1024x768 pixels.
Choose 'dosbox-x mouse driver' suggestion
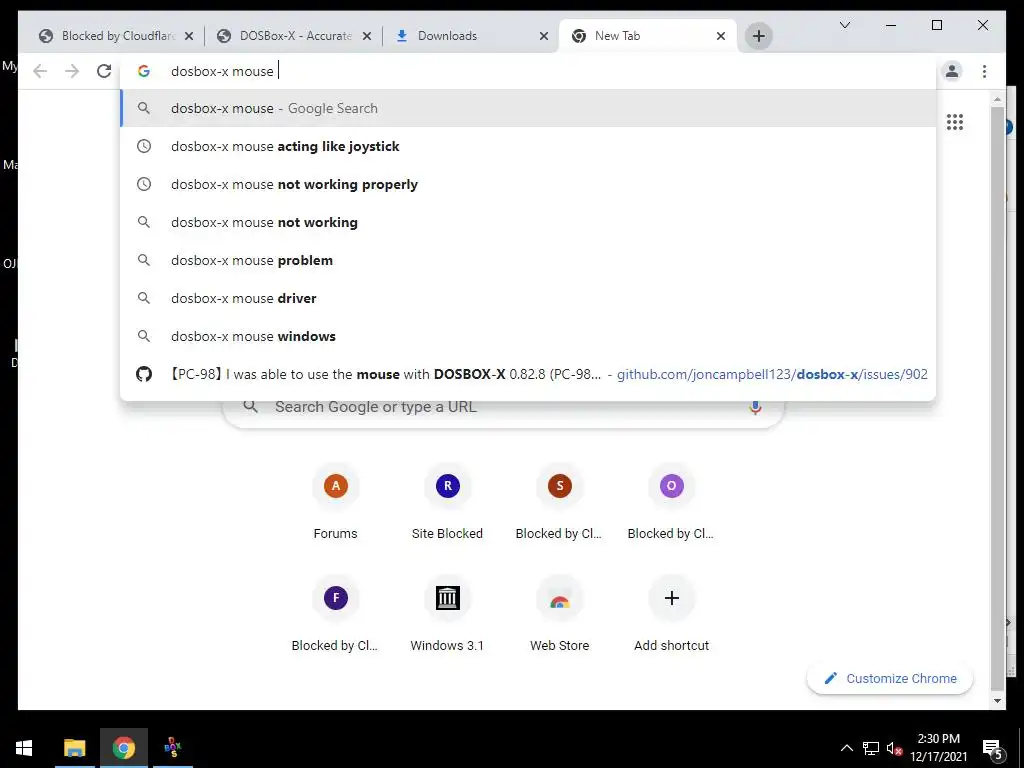[x=528, y=298]
